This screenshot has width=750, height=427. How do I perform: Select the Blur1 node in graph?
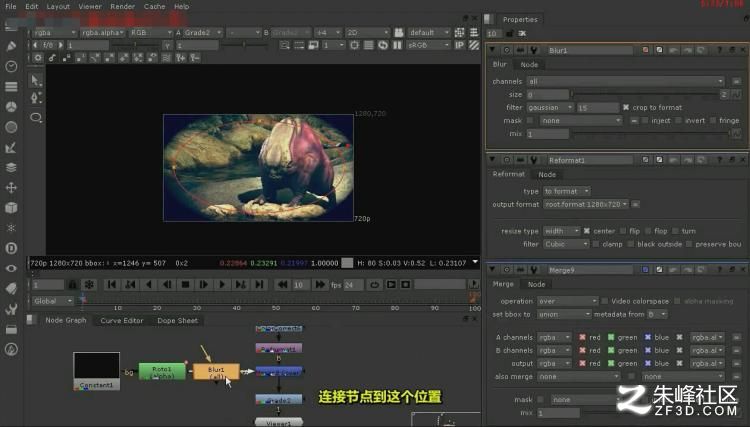point(216,372)
